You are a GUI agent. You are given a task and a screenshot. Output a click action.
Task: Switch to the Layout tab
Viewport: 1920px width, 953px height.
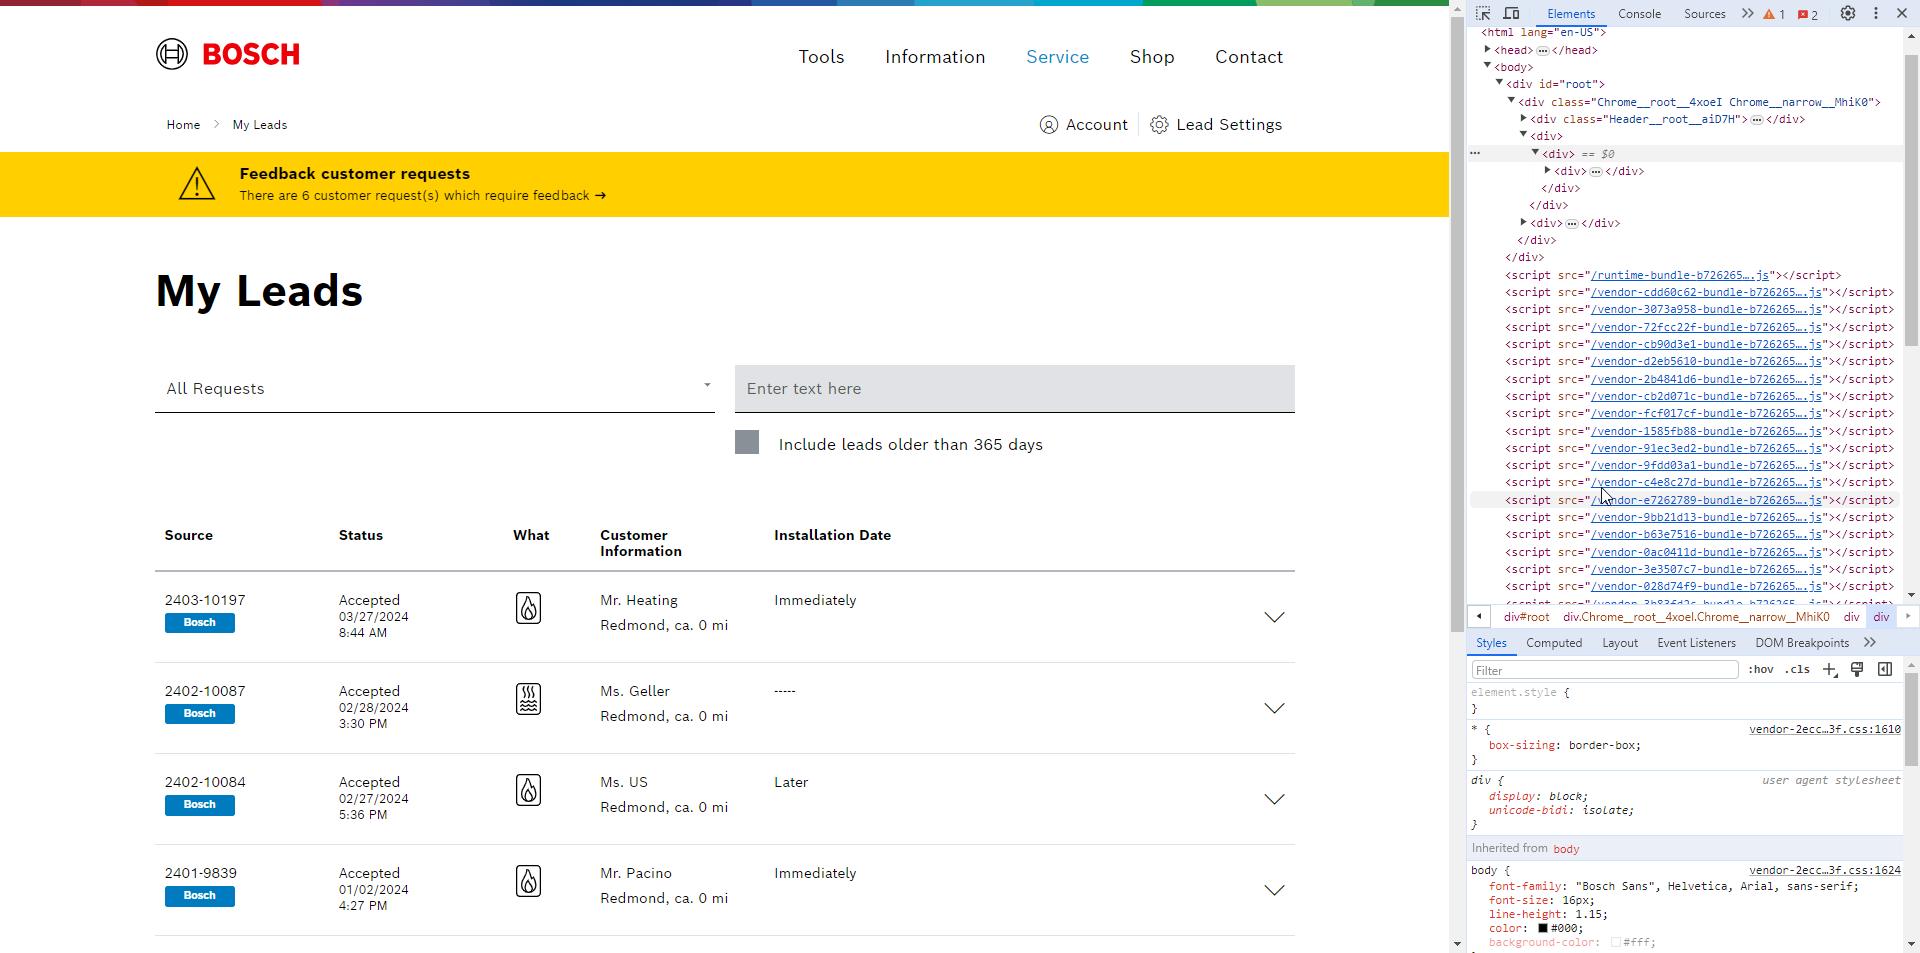1619,643
